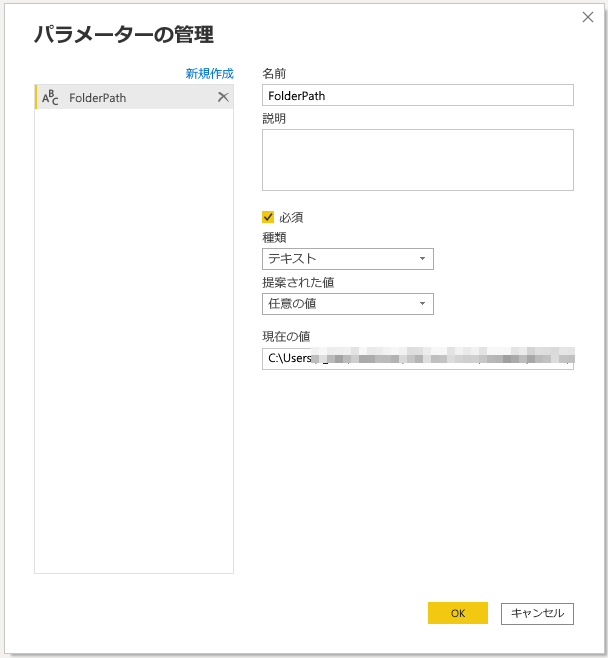Click the キャンセル button

click(x=537, y=614)
